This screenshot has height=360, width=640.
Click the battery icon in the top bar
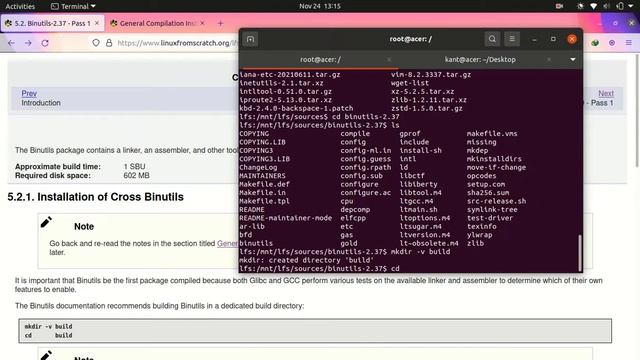tap(620, 6)
